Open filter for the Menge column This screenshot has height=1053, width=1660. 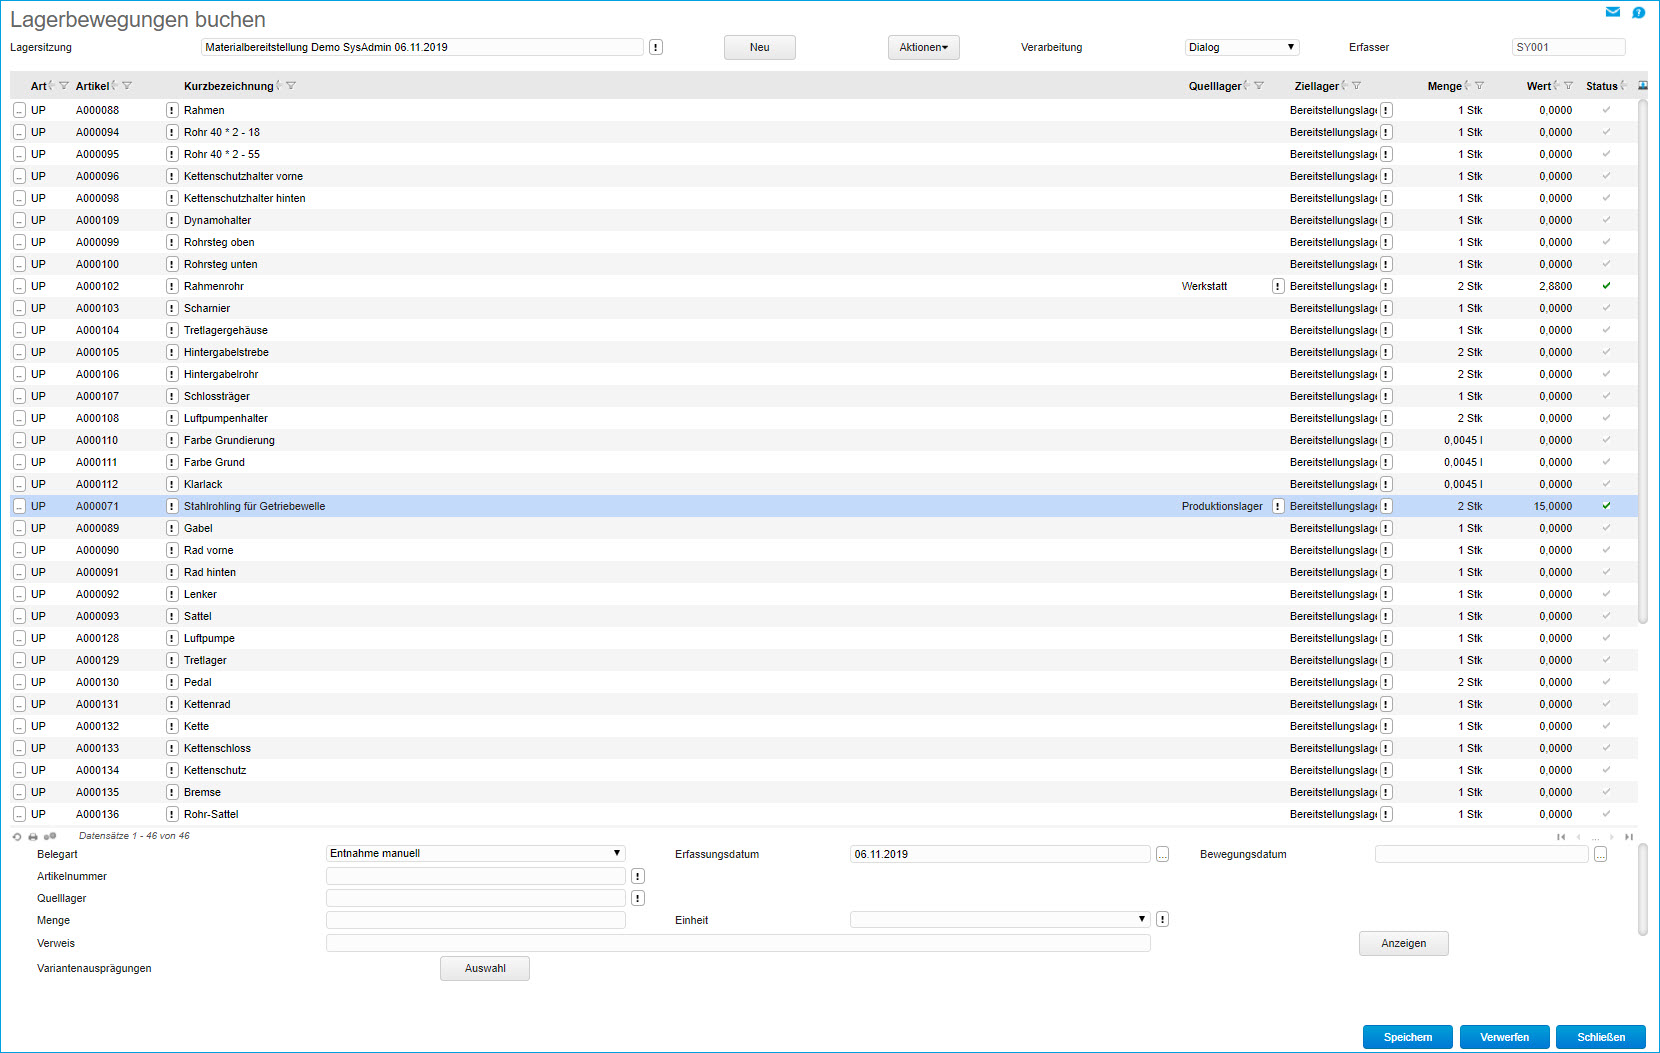point(1479,86)
